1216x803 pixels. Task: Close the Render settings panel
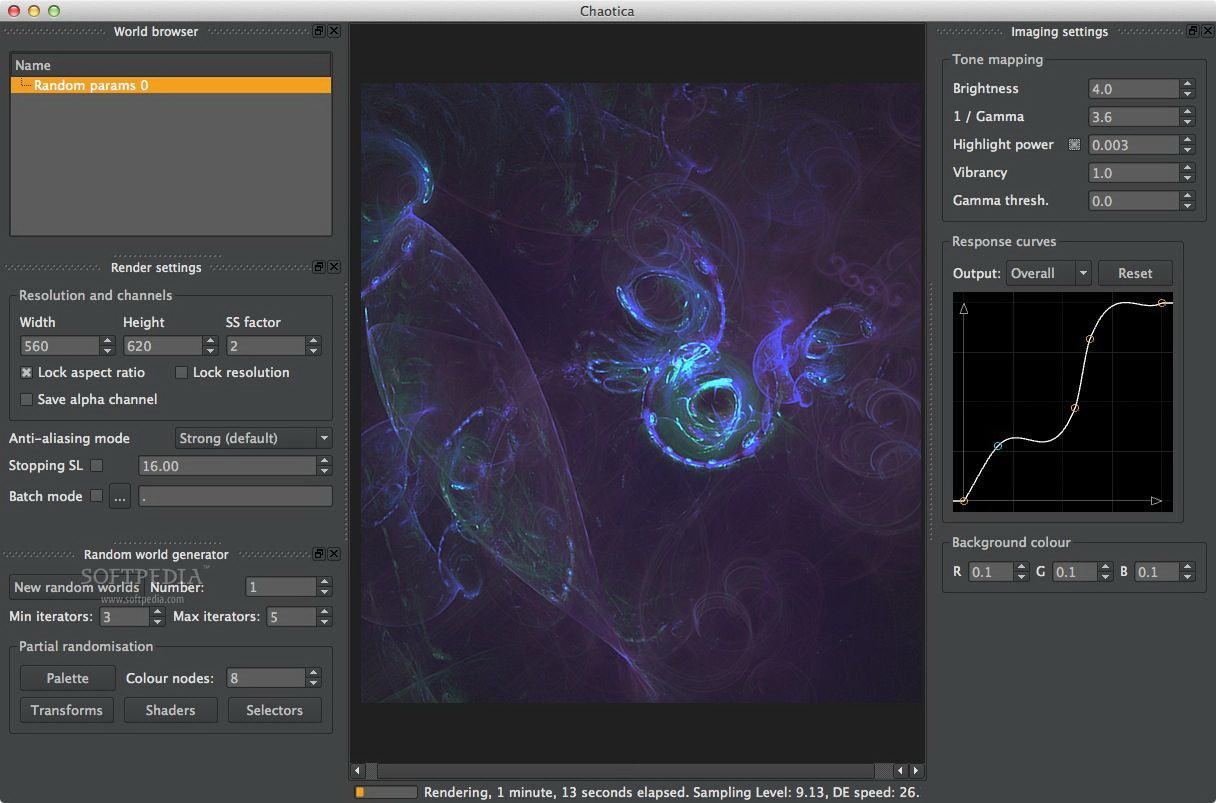tap(334, 267)
